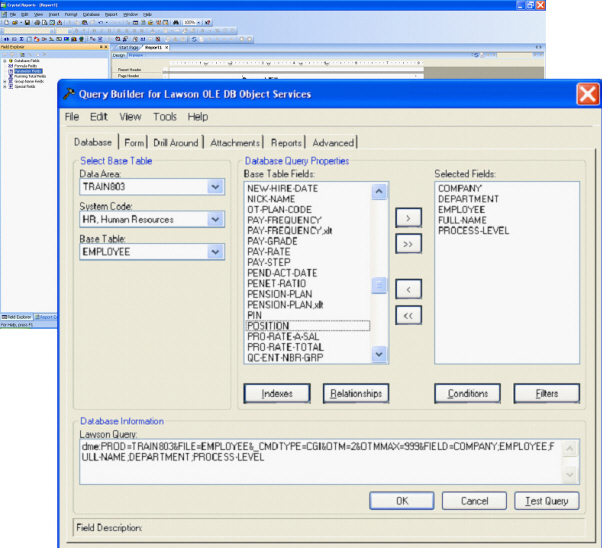Click the Open file icon in Crystal Reports toolbar
Viewport: 602px width, 548px height.
click(15, 22)
